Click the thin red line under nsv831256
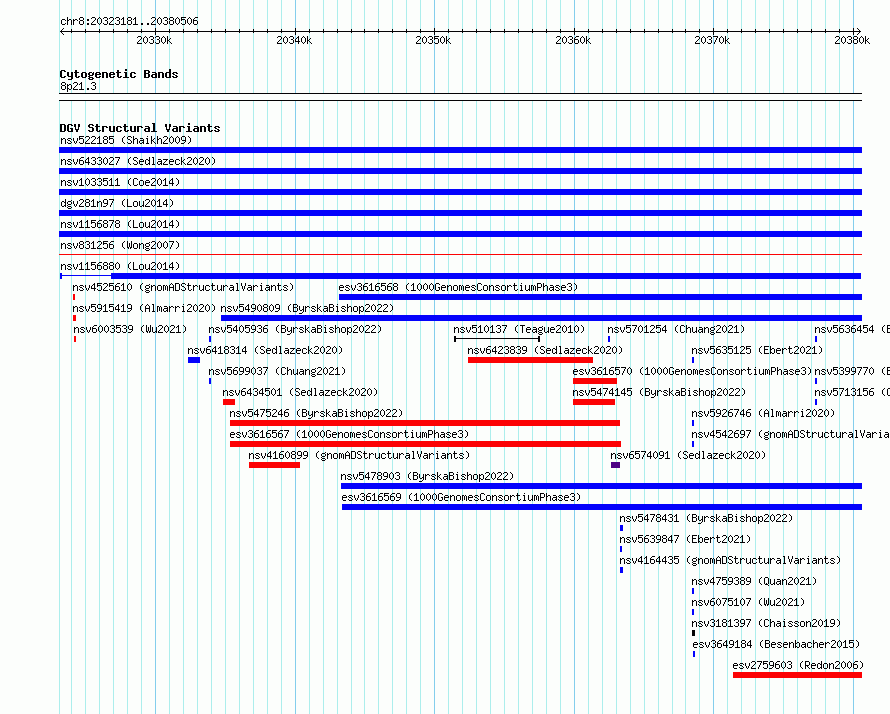 [x=460, y=254]
